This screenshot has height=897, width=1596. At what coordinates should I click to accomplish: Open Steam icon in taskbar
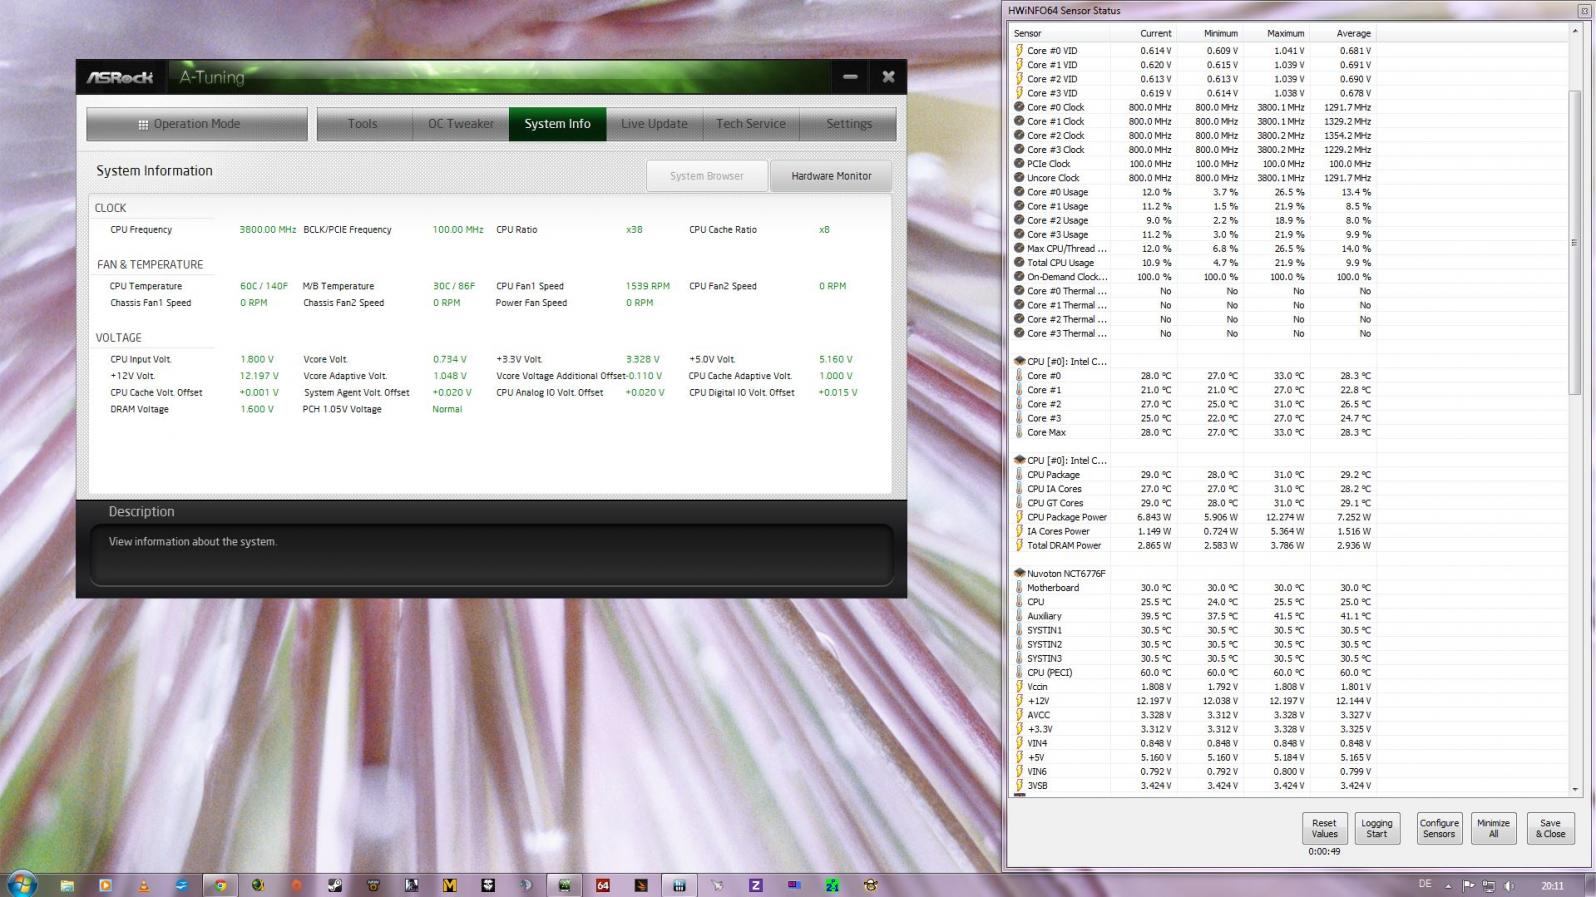point(335,885)
